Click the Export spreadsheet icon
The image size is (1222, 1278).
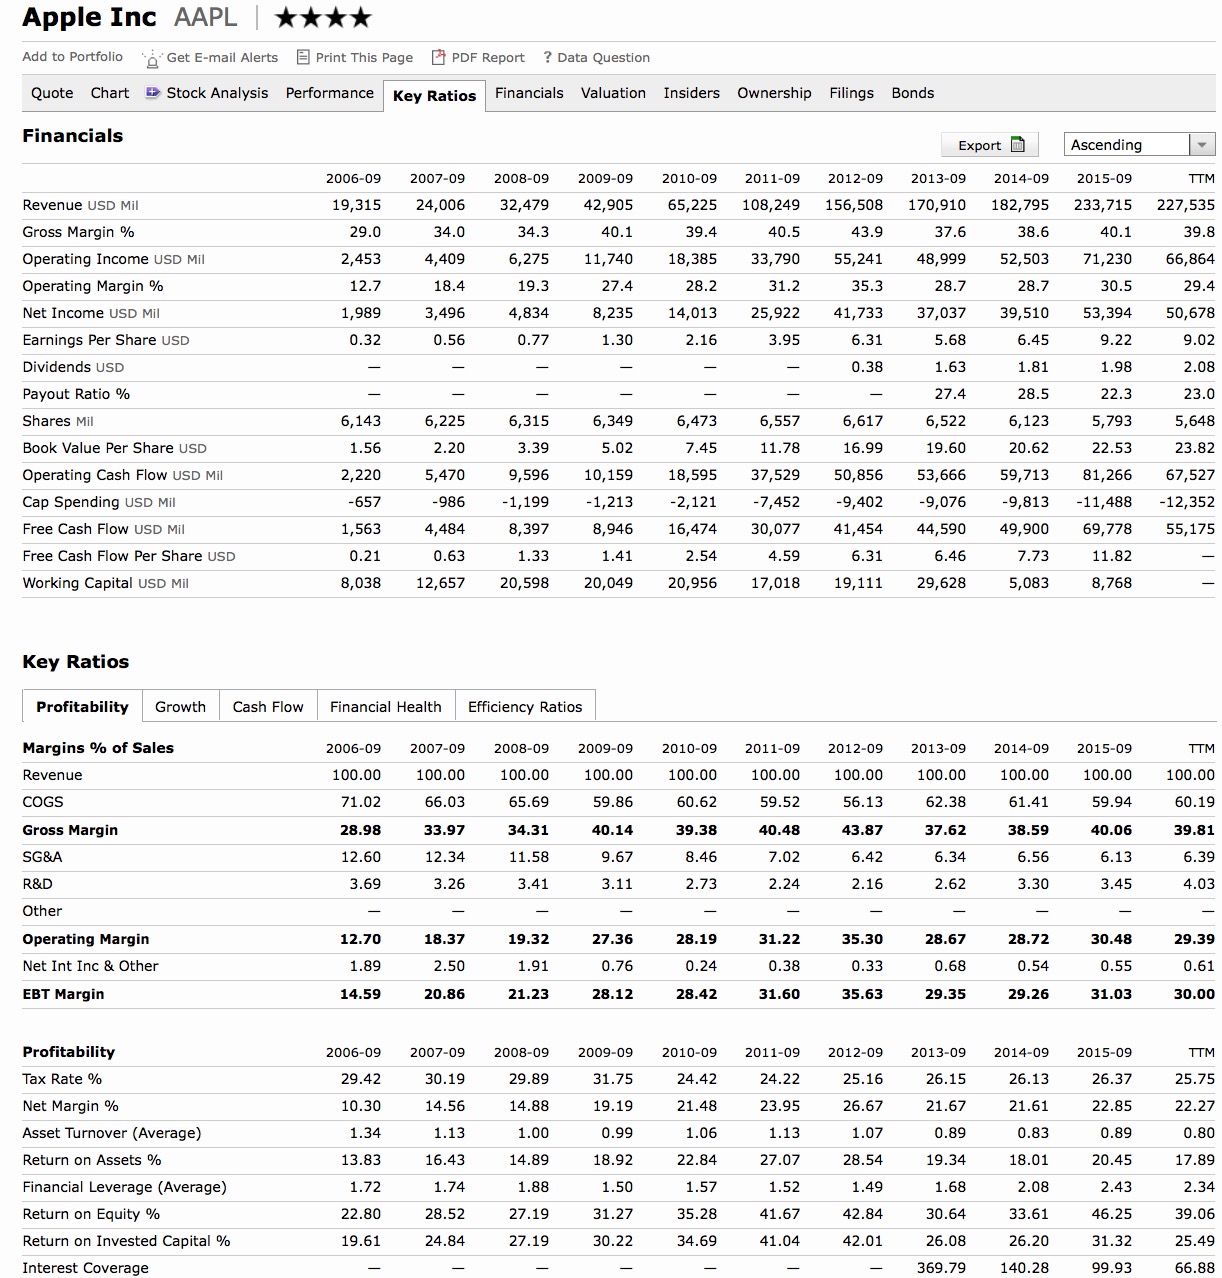(1018, 145)
